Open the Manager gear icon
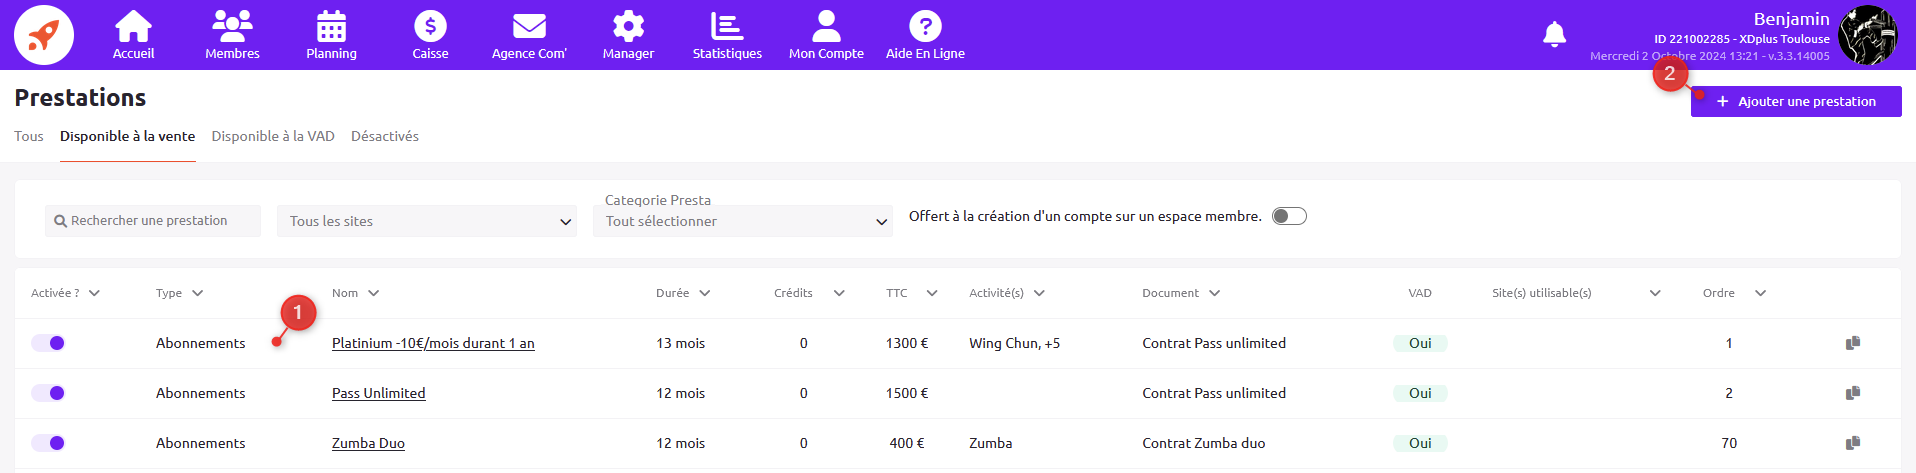Image resolution: width=1916 pixels, height=473 pixels. point(628,27)
